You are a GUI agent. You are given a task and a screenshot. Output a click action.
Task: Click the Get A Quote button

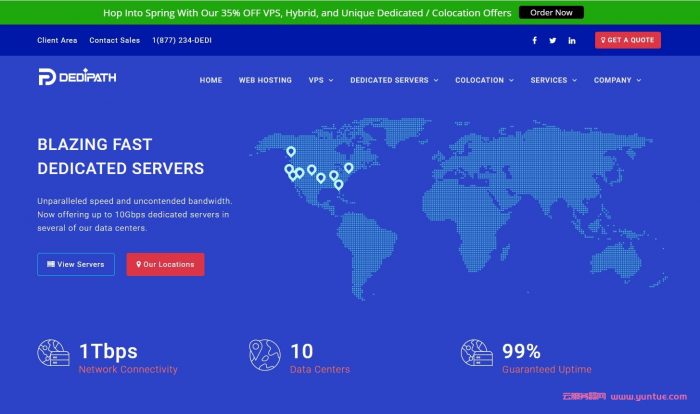click(627, 40)
